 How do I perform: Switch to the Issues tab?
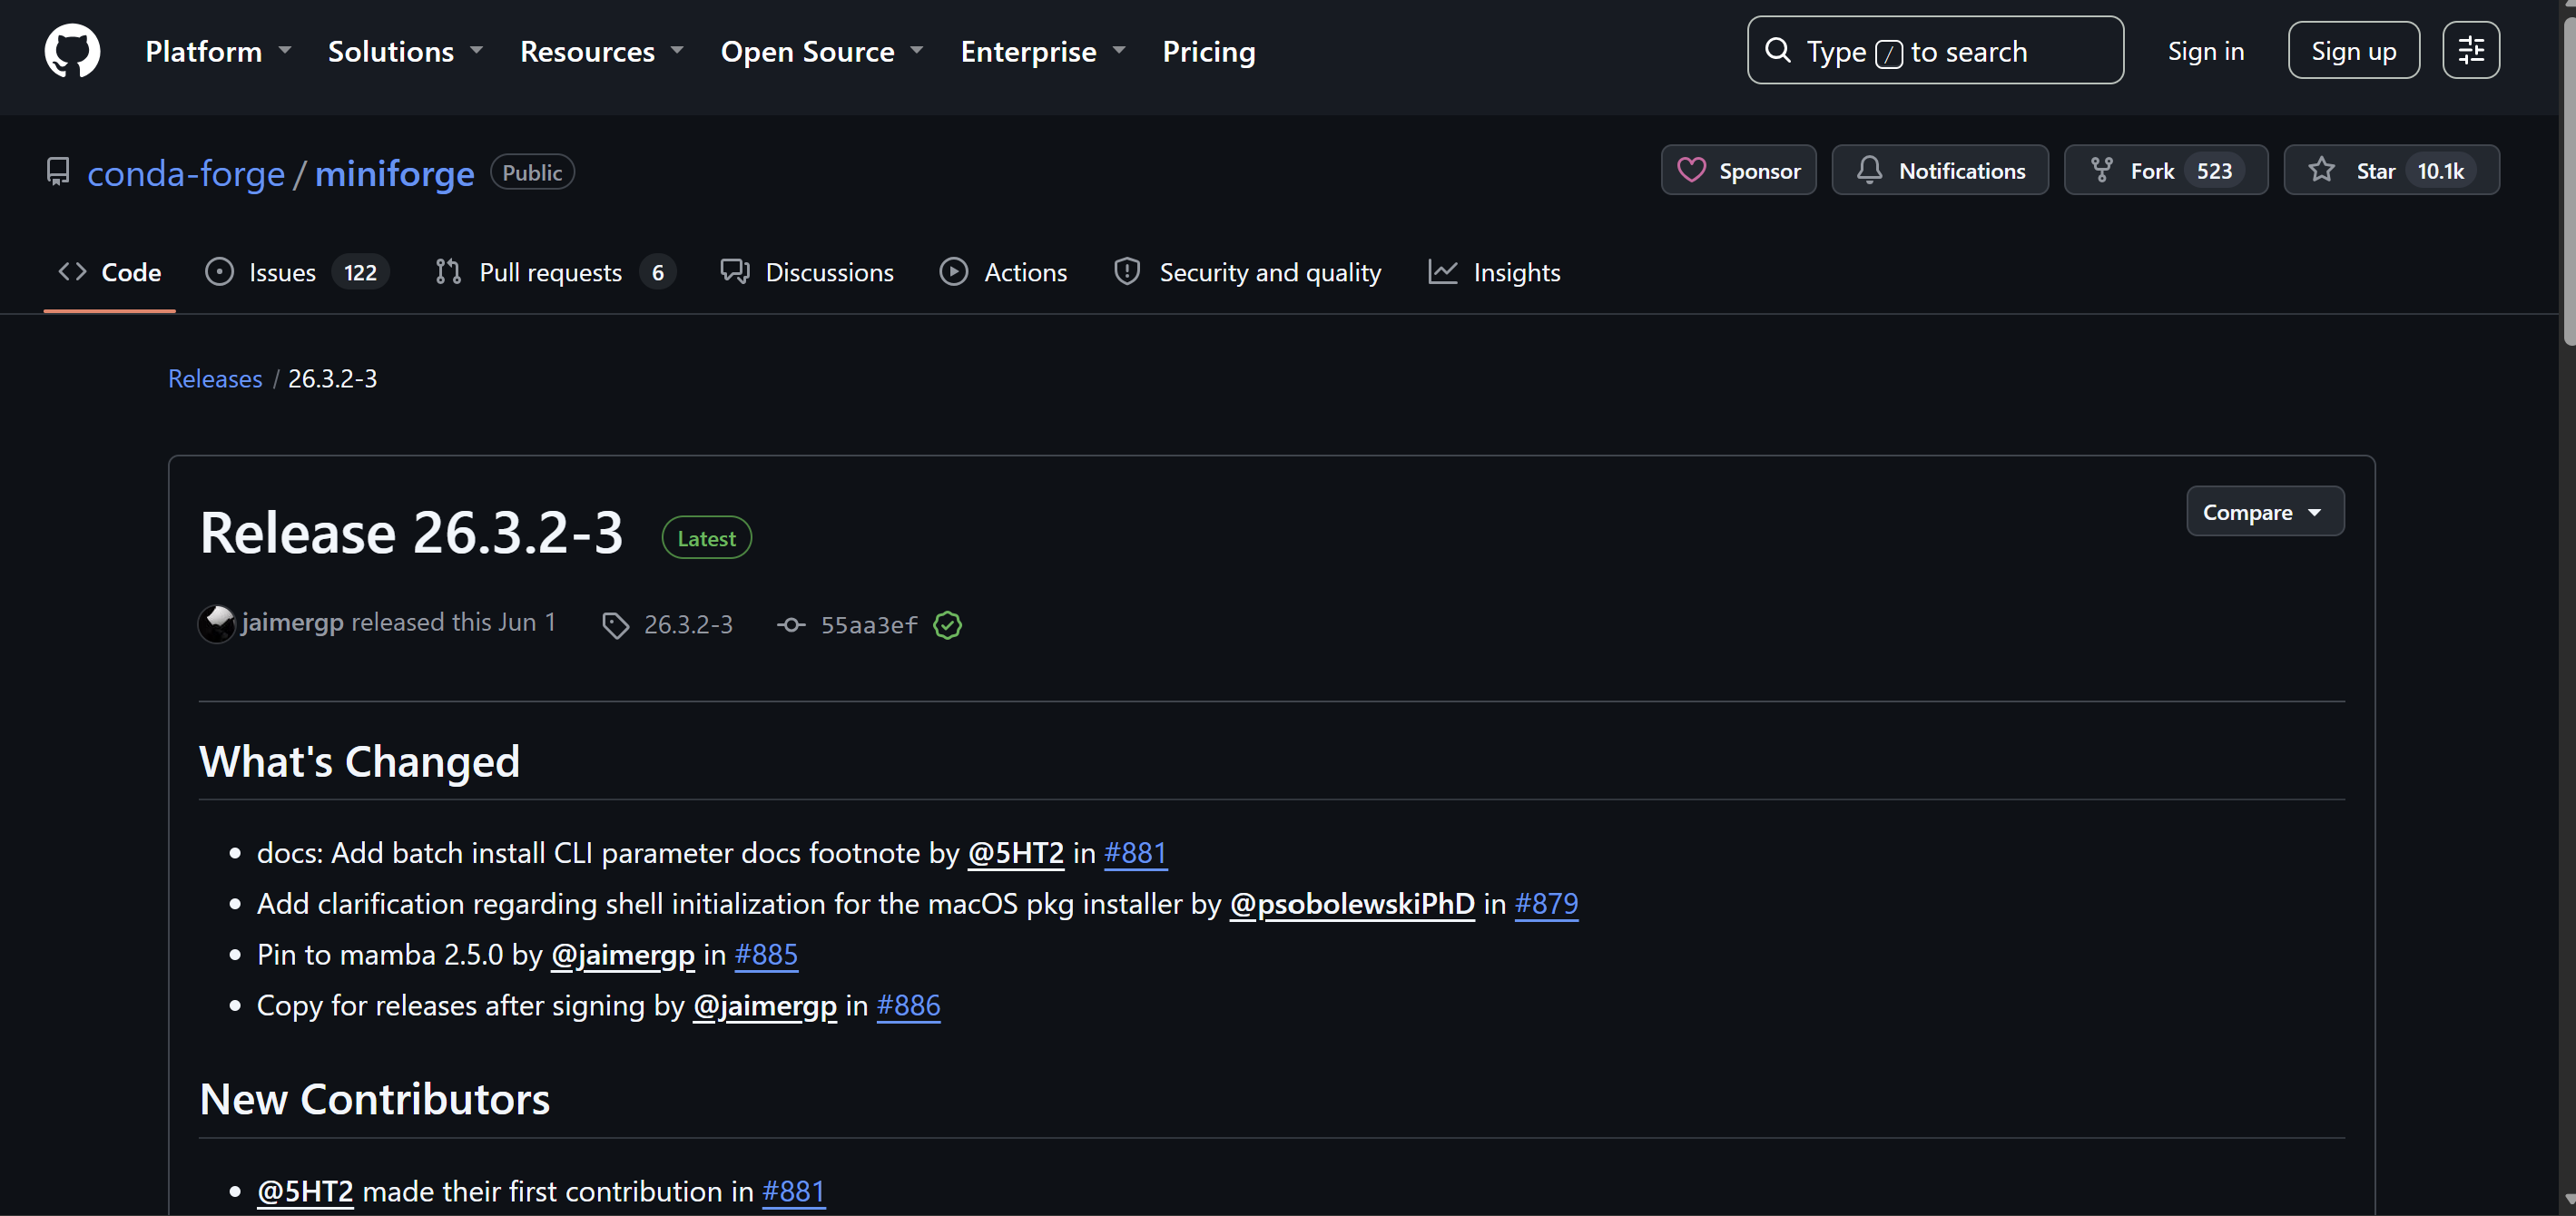(x=296, y=272)
